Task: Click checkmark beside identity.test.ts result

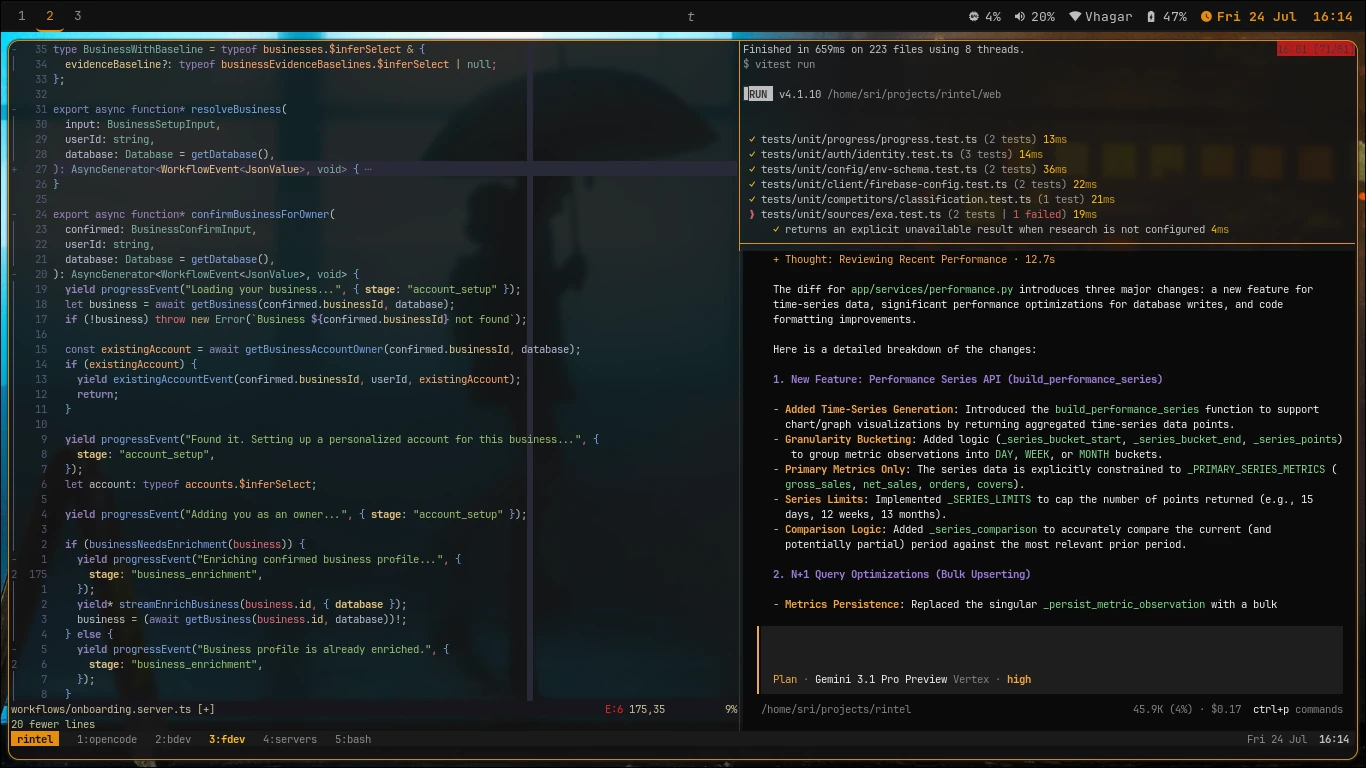Action: (x=752, y=155)
